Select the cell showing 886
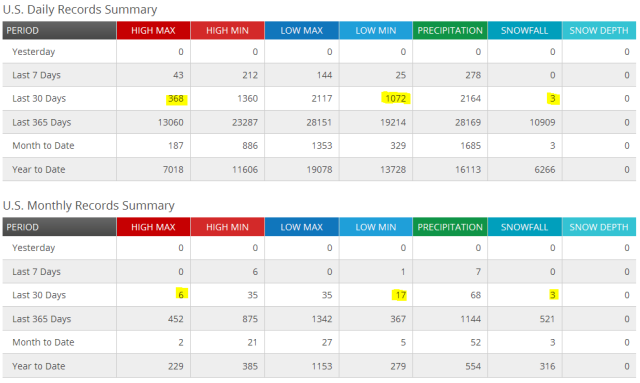Screen dimensions: 640x383 (x=228, y=146)
